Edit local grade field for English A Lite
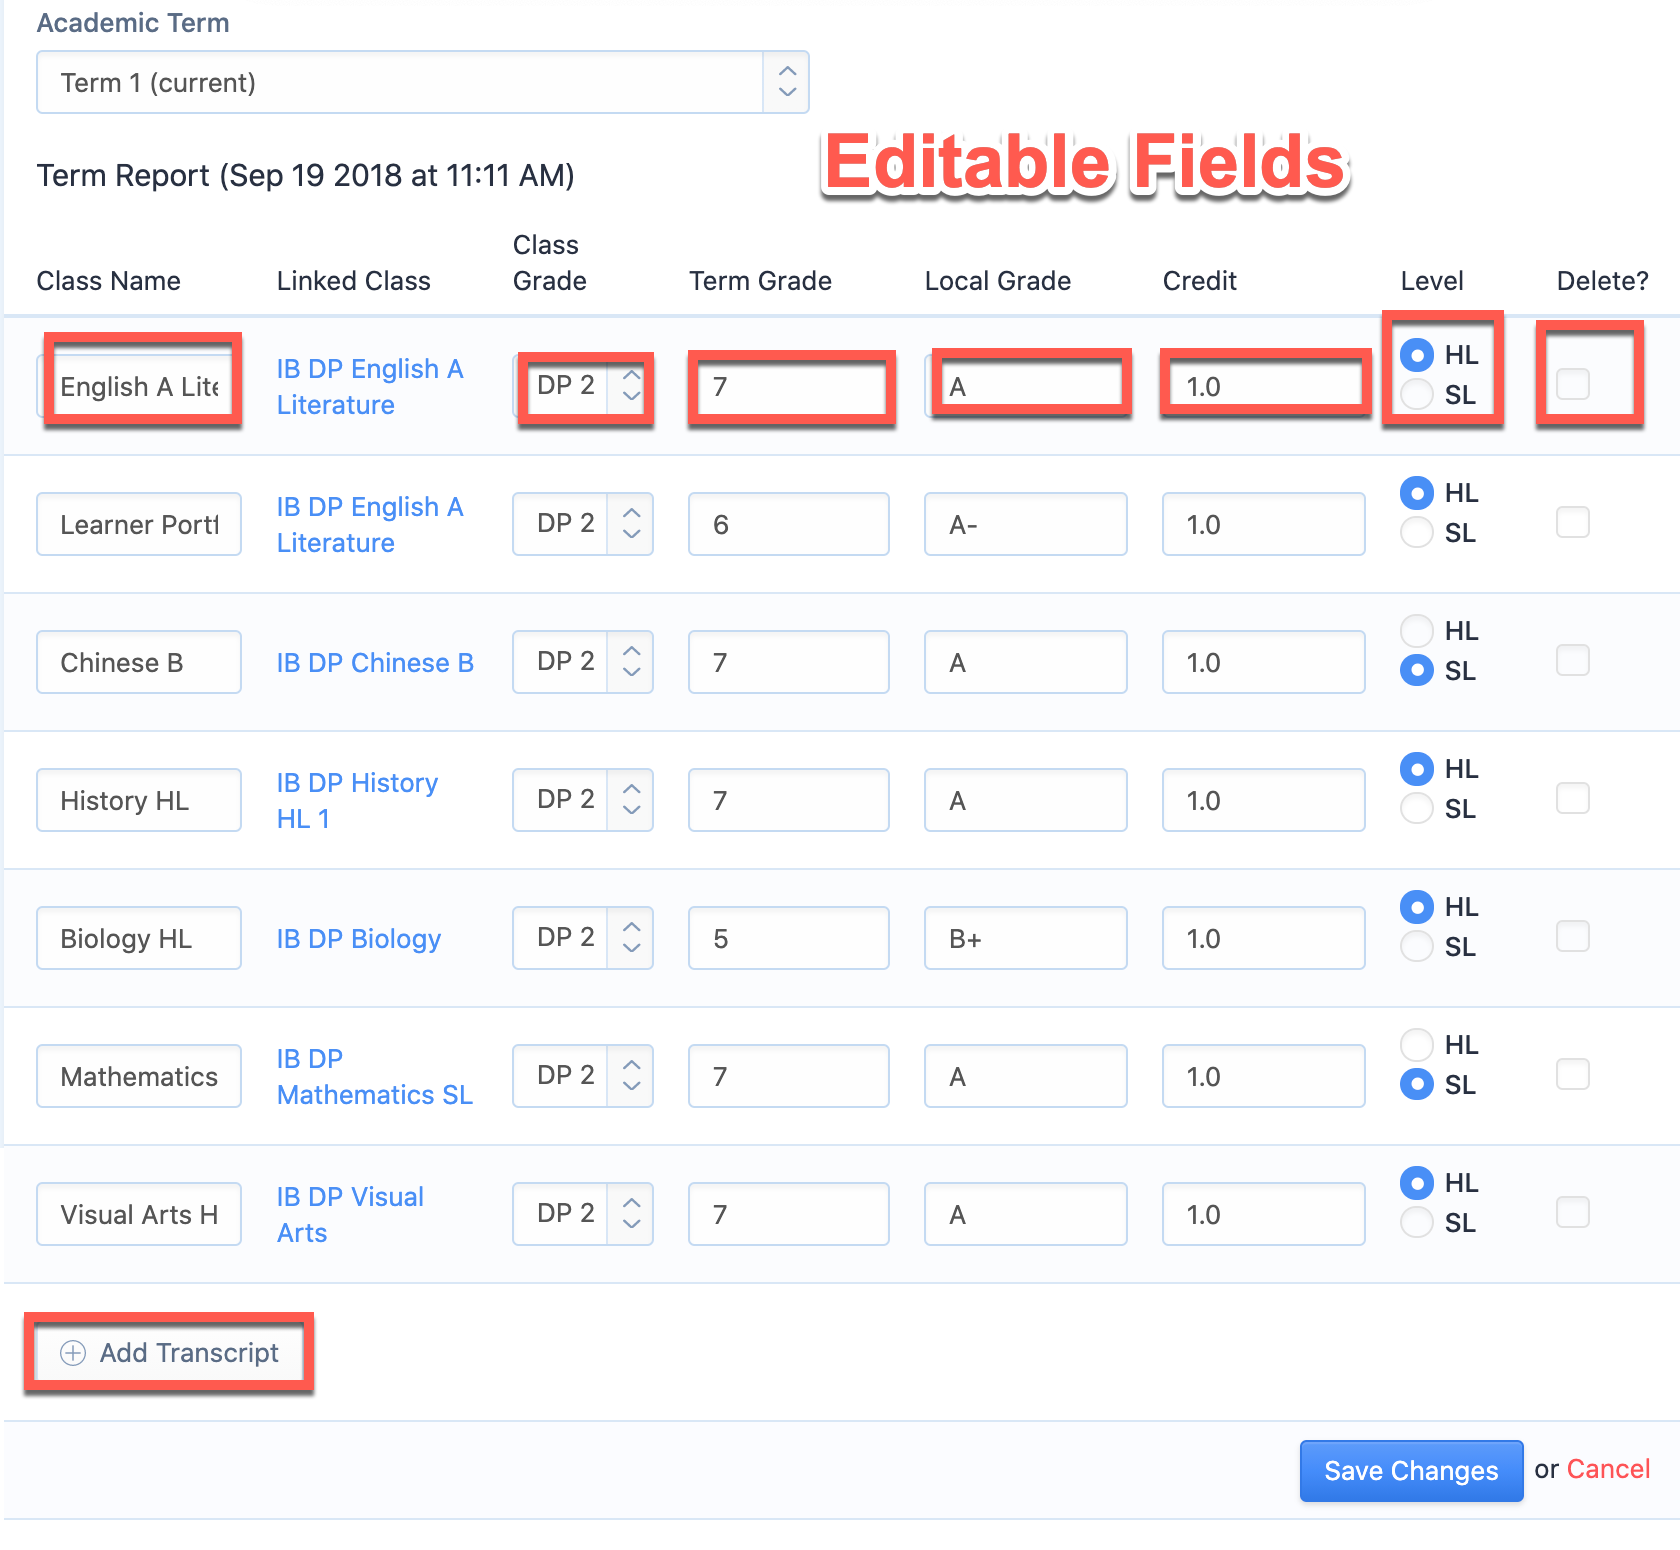 (1026, 386)
